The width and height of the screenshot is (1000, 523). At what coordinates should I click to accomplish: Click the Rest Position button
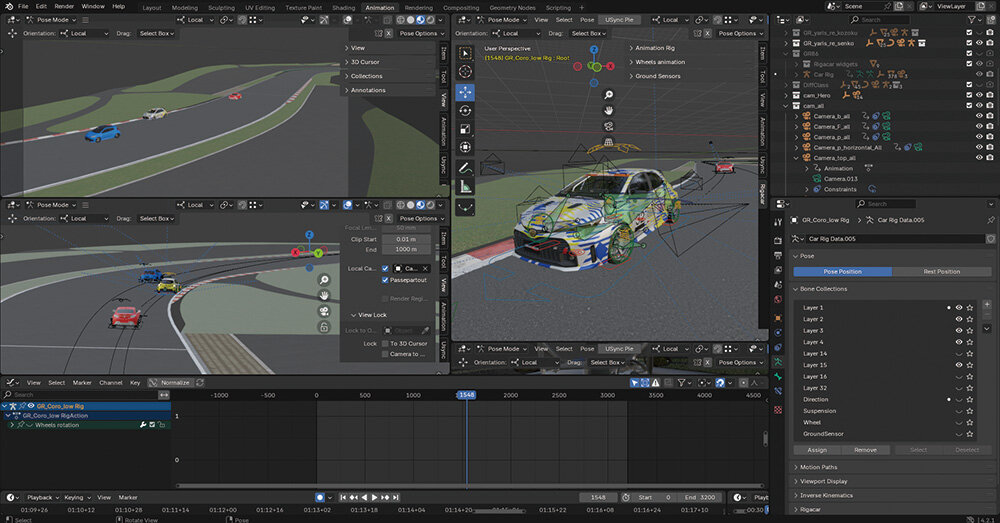click(941, 271)
